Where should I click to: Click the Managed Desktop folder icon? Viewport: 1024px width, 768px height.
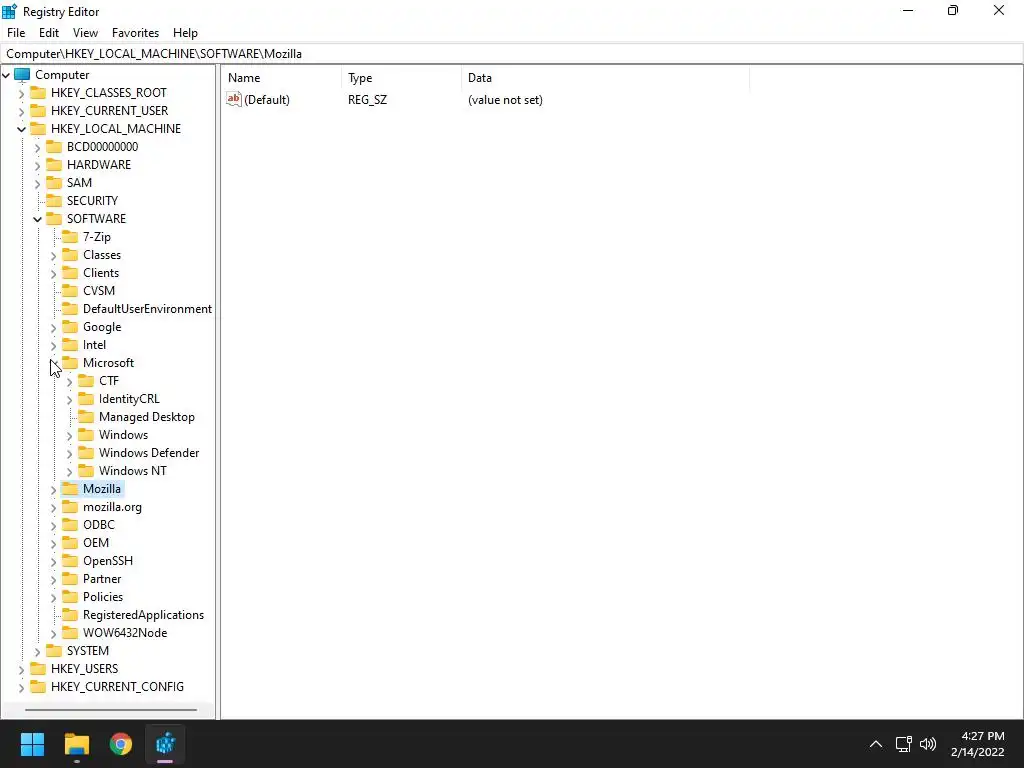(x=86, y=417)
